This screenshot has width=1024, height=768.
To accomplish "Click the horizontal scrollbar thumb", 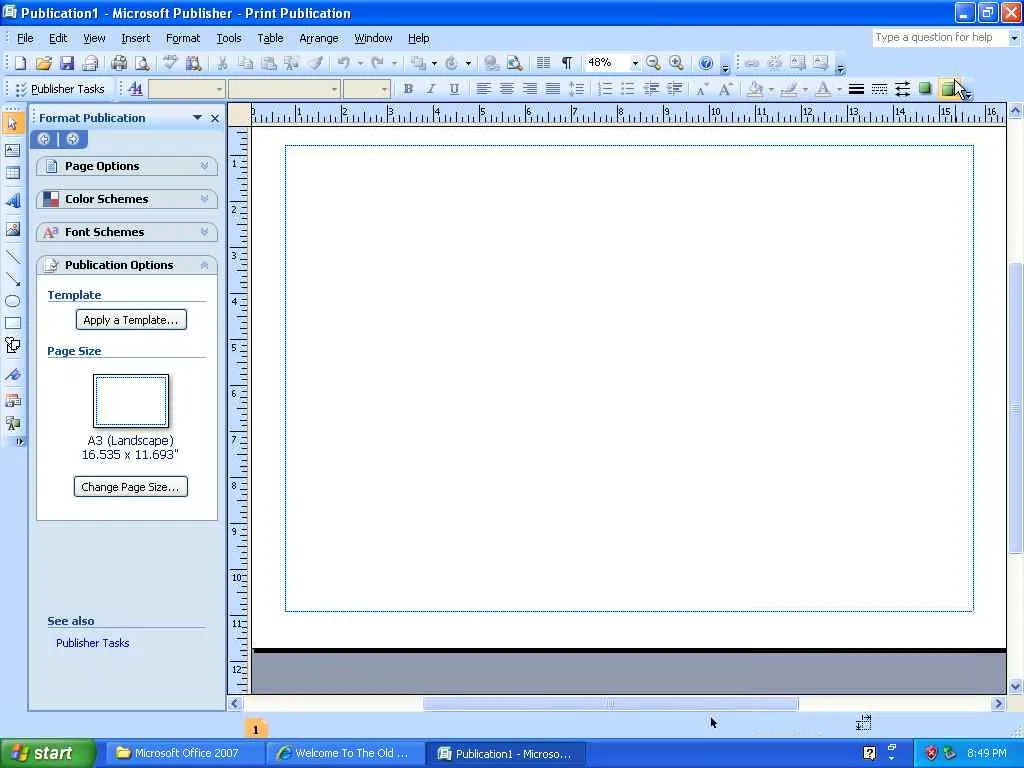I will coord(611,703).
